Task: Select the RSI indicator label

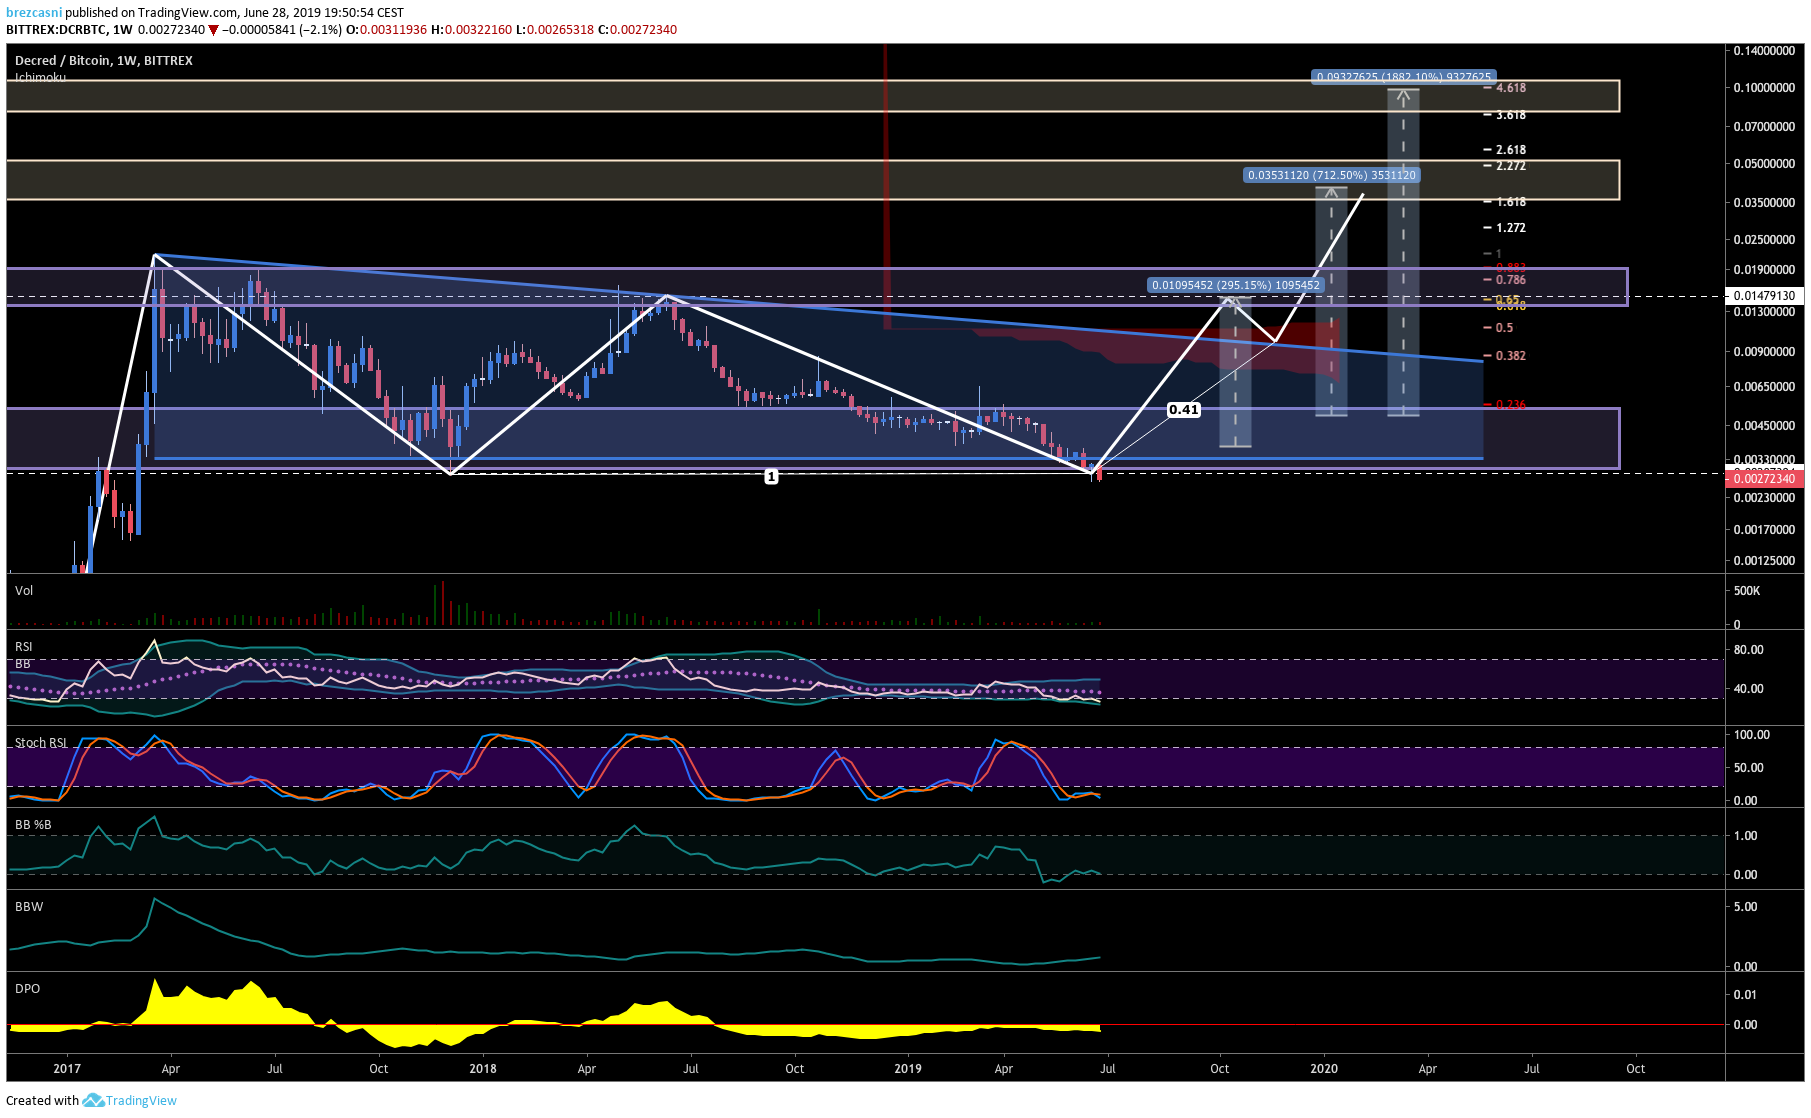Action: (x=24, y=647)
